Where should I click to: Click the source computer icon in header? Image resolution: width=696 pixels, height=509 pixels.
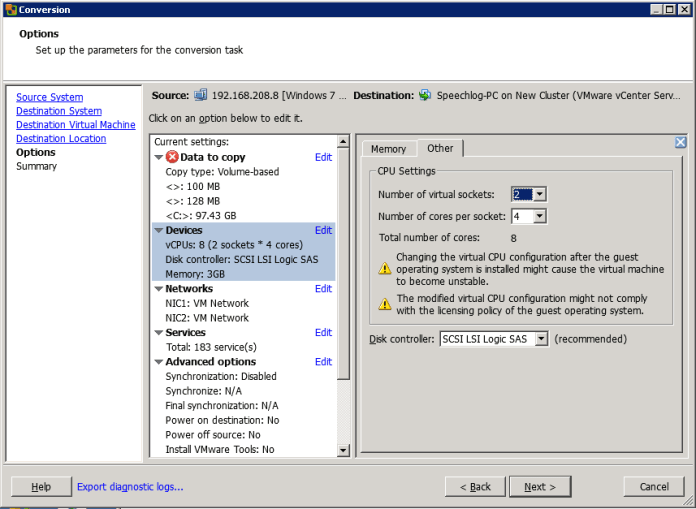click(x=201, y=95)
